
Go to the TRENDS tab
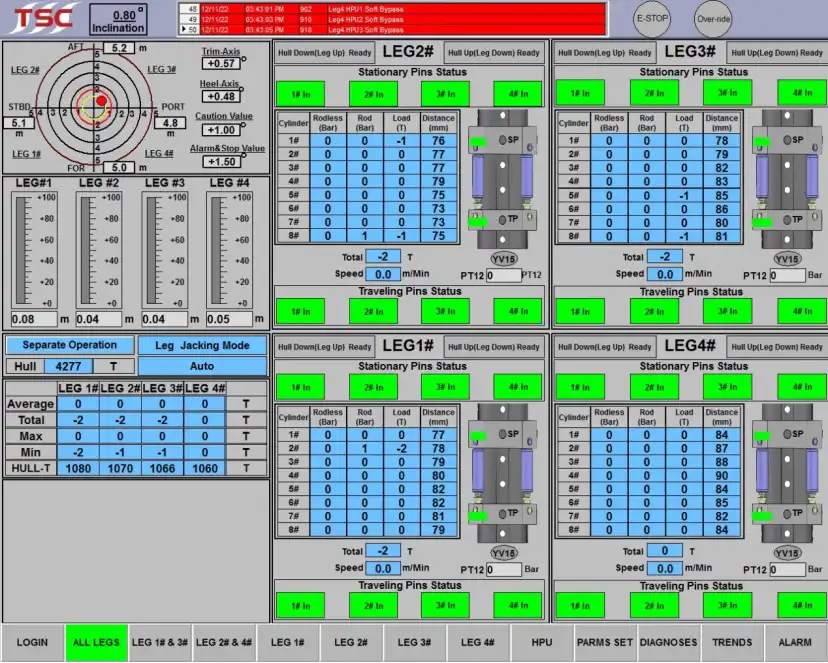pyautogui.click(x=732, y=642)
